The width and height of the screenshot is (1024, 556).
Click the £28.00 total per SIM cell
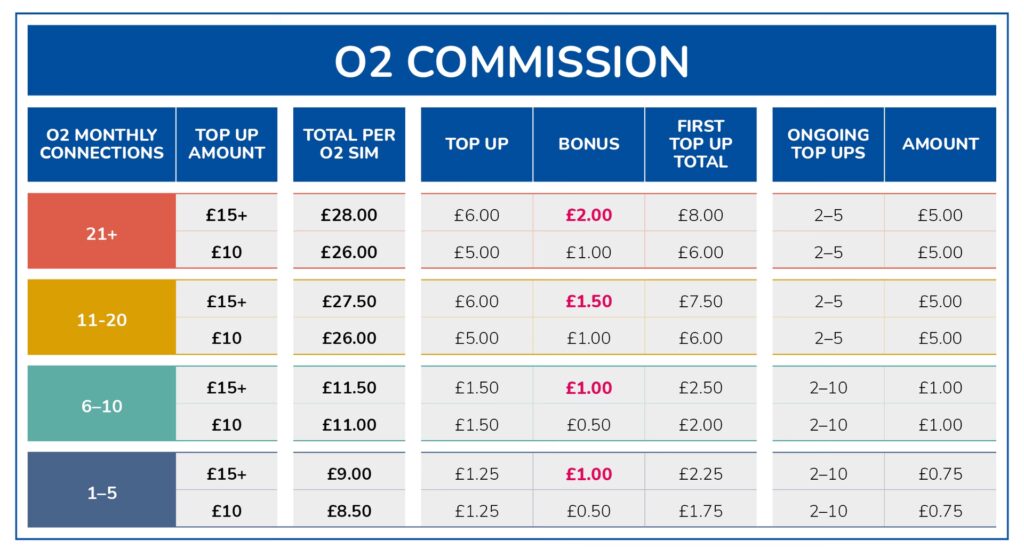click(x=349, y=215)
